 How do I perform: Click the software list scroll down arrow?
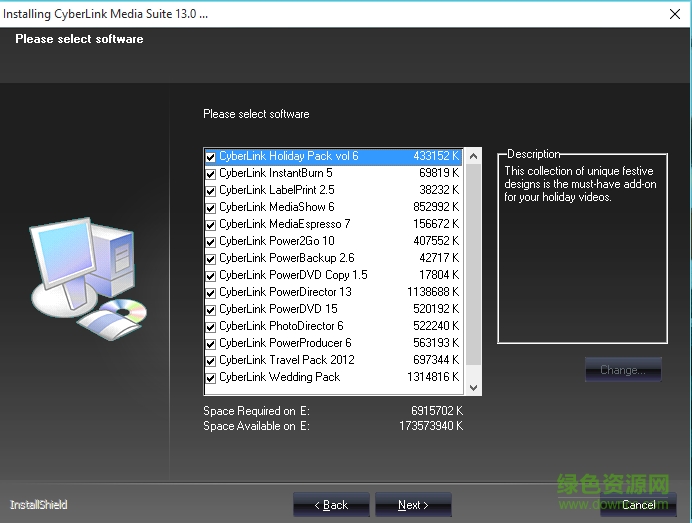coord(474,387)
